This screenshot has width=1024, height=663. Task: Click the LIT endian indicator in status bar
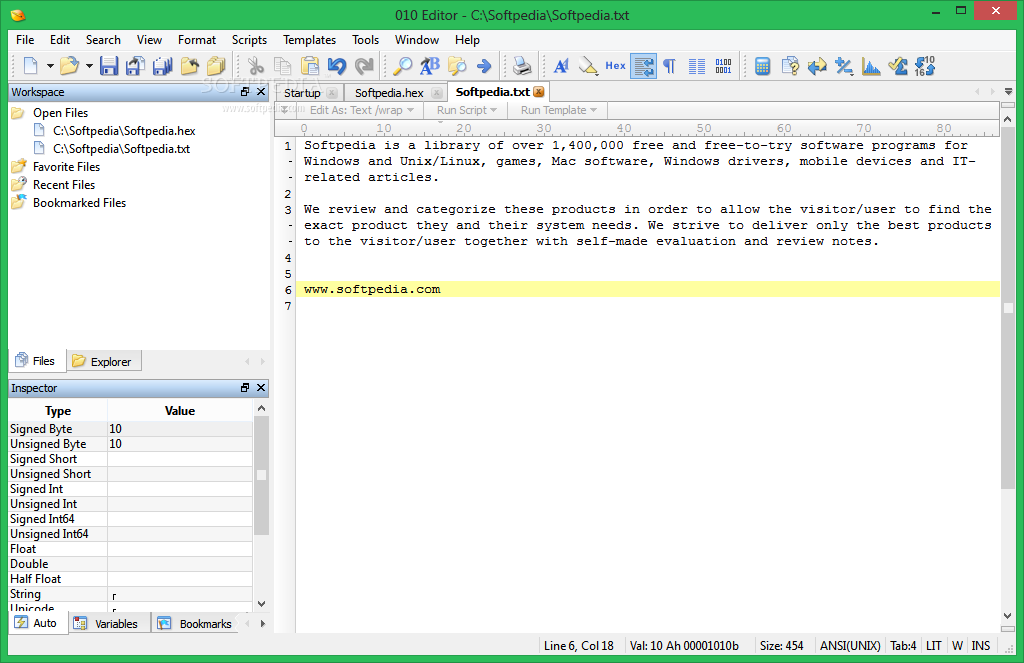click(933, 646)
